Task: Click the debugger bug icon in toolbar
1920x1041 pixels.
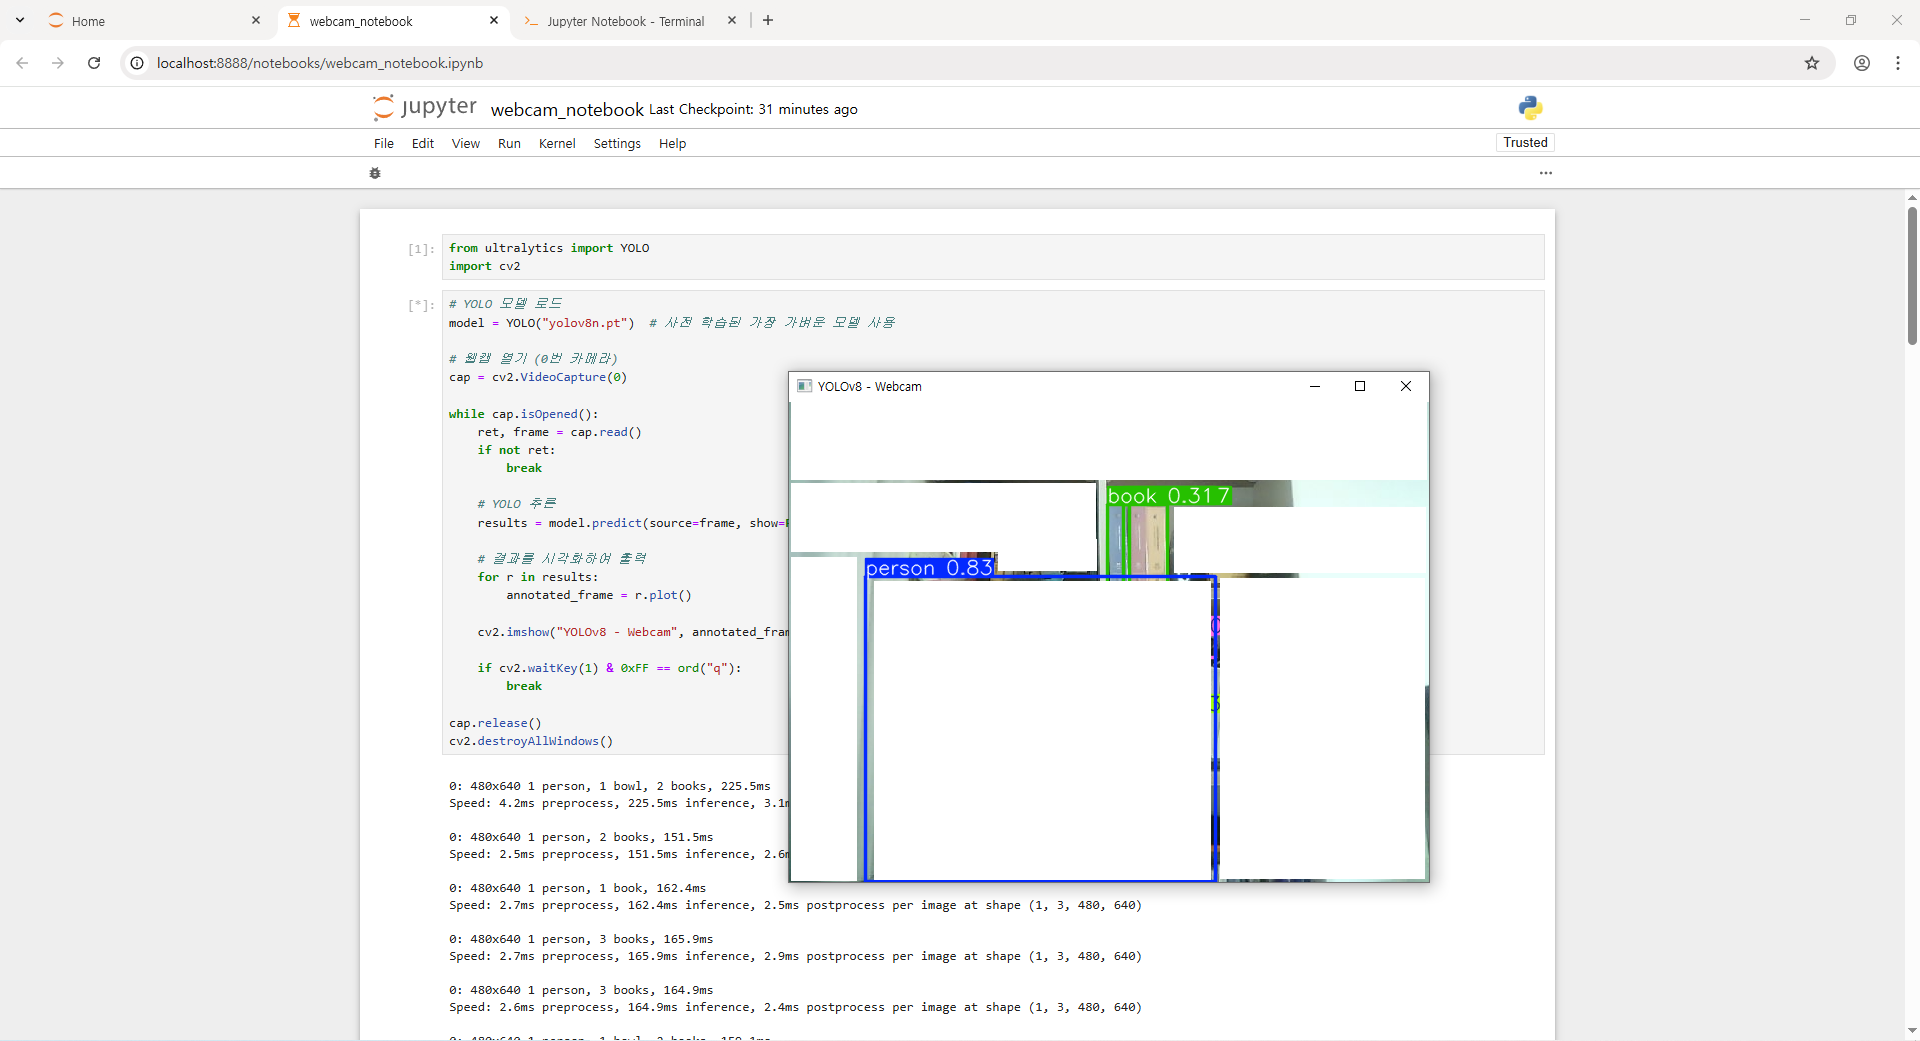Action: pyautogui.click(x=375, y=173)
